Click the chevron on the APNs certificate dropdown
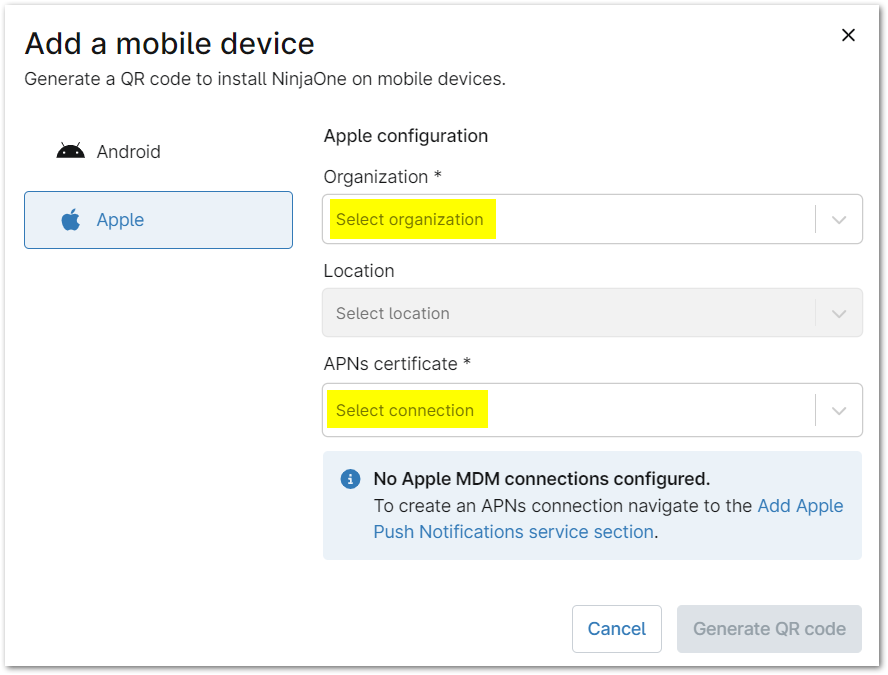The width and height of the screenshot is (888, 675). tap(839, 409)
